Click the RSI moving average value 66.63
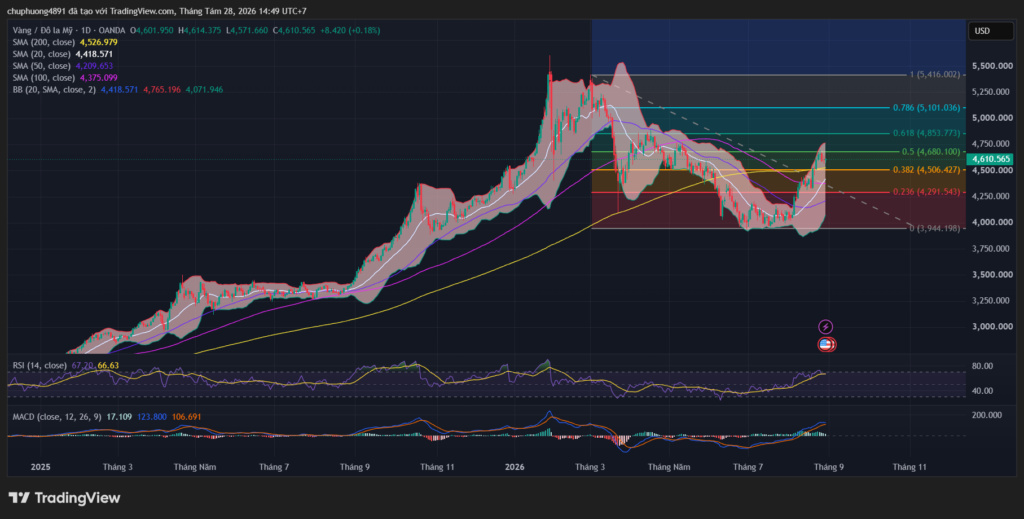Screen dimensions: 1024x519 click(108, 366)
